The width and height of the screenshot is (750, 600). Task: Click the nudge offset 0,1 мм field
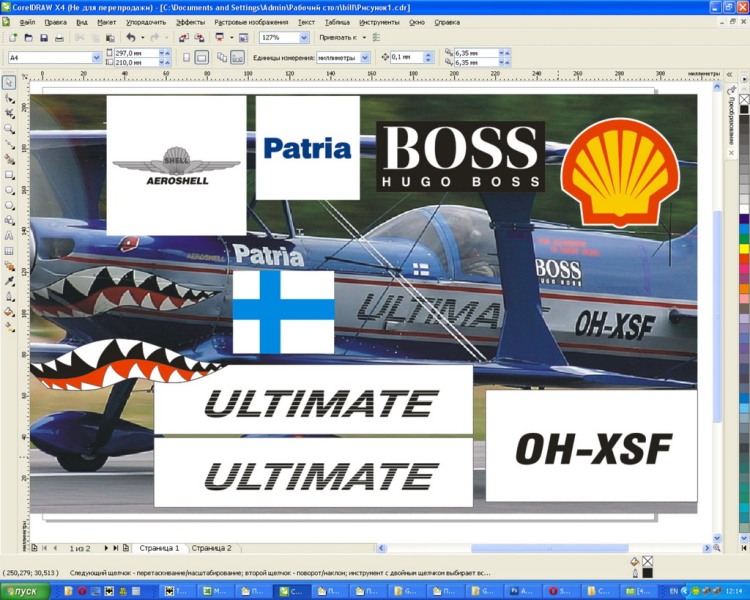coord(407,58)
